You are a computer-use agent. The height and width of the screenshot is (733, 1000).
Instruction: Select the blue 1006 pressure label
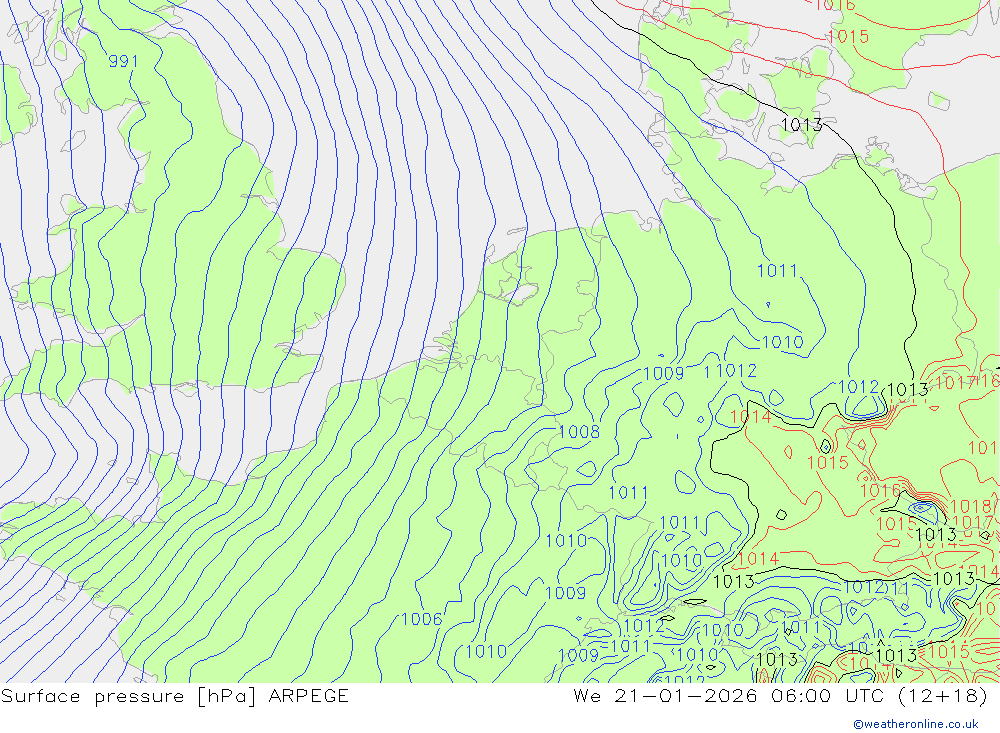pos(422,619)
